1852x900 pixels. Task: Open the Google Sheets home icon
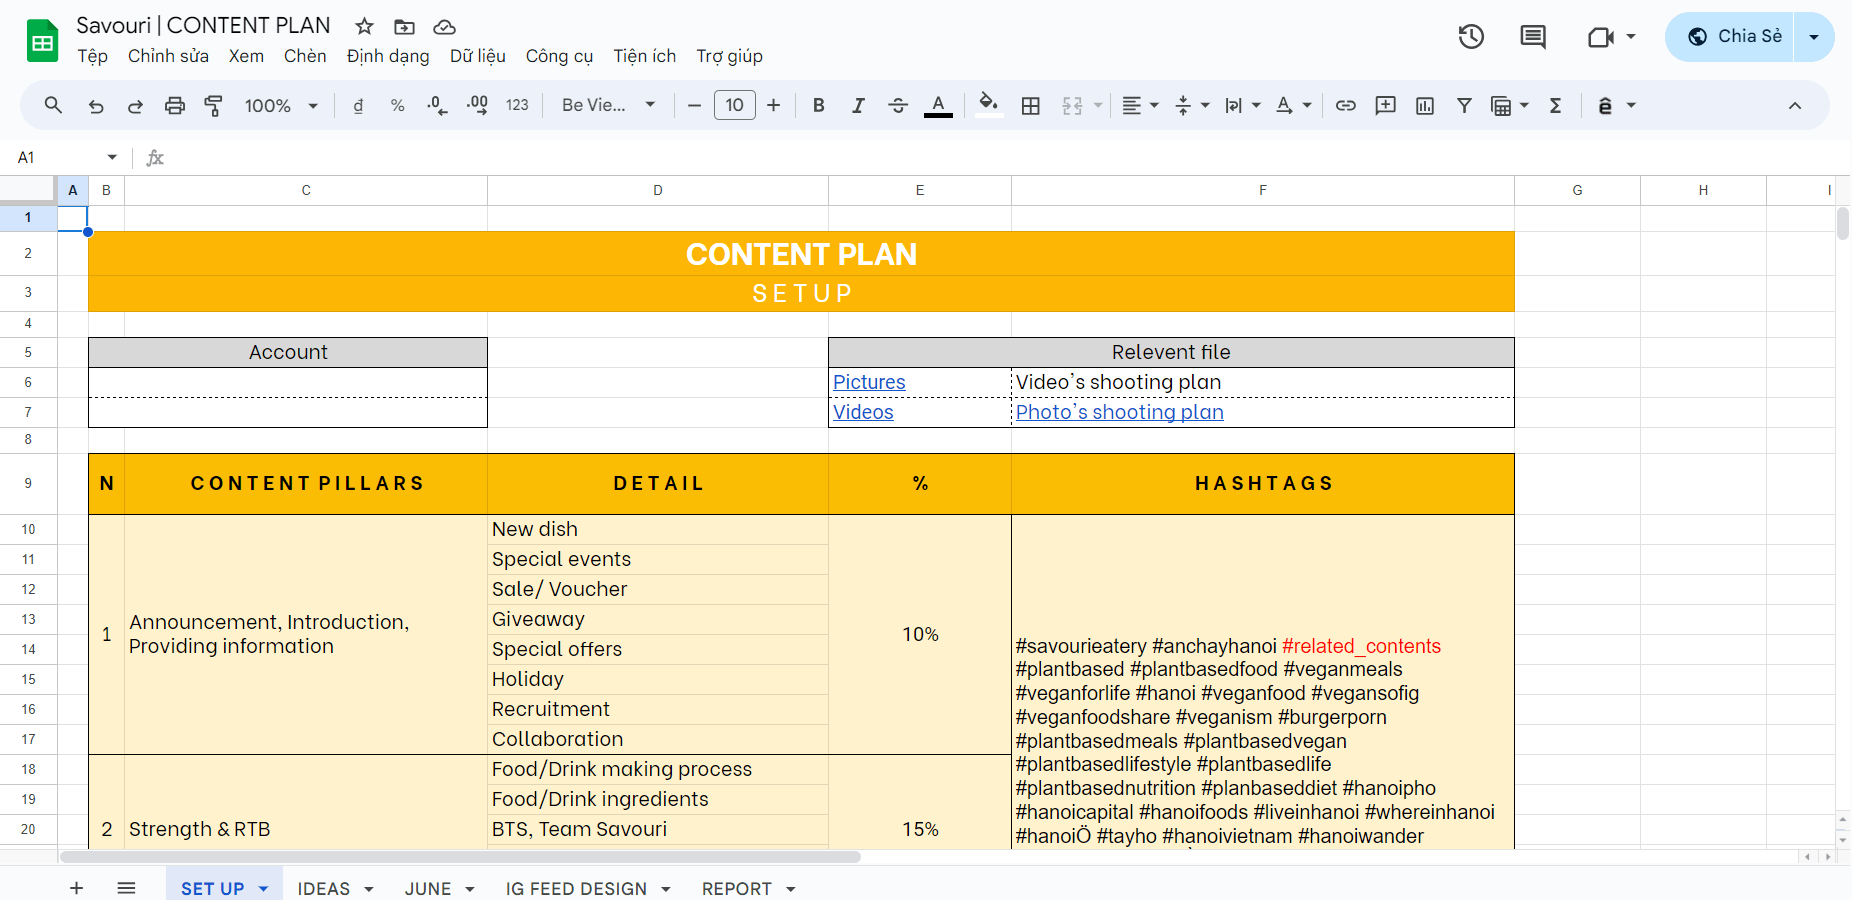tap(42, 41)
